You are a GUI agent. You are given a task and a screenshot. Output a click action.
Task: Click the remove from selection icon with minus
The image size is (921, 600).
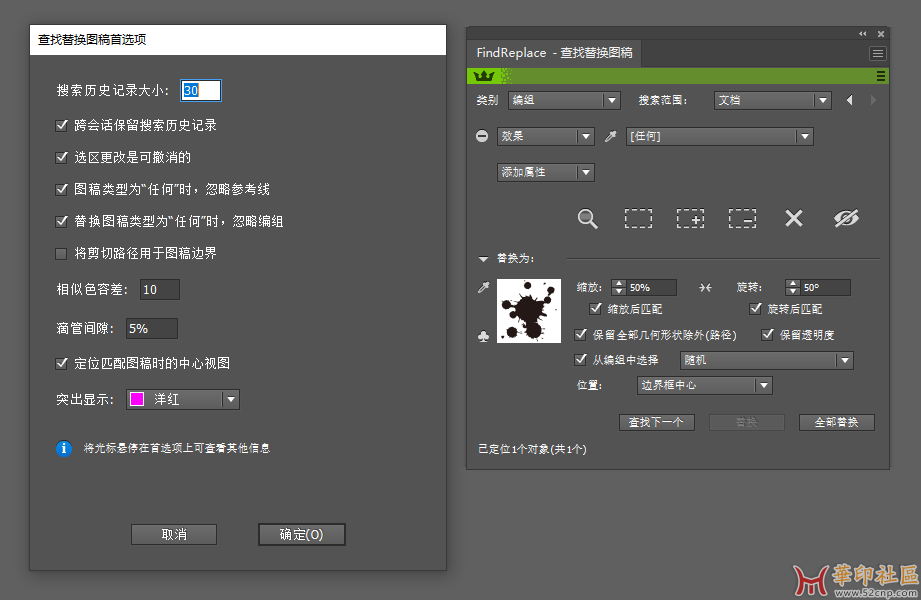pos(742,219)
